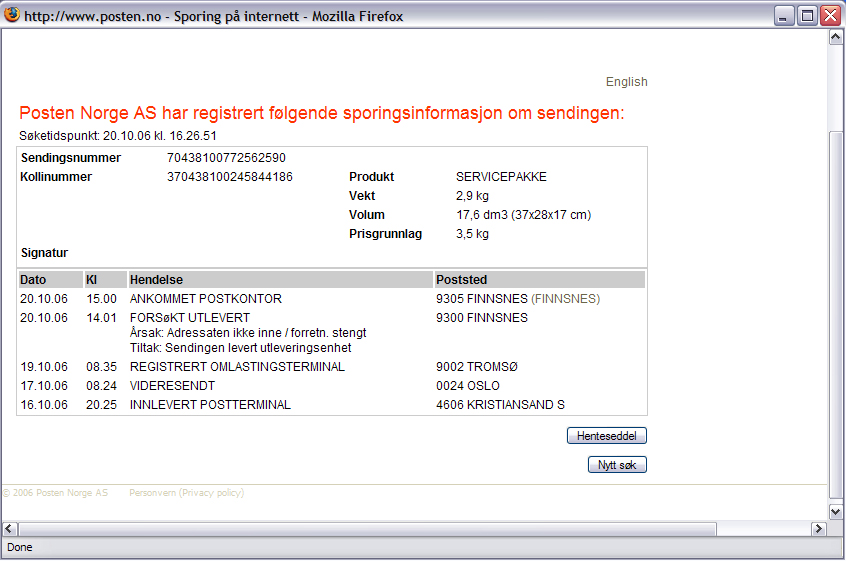The height and width of the screenshot is (561, 846).
Task: Click the Tiltak: Sendingen levert utleveringsenhet line
Action: (241, 348)
